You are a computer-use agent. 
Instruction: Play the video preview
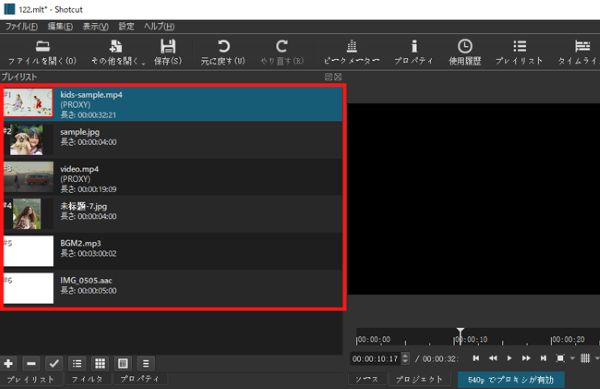509,358
